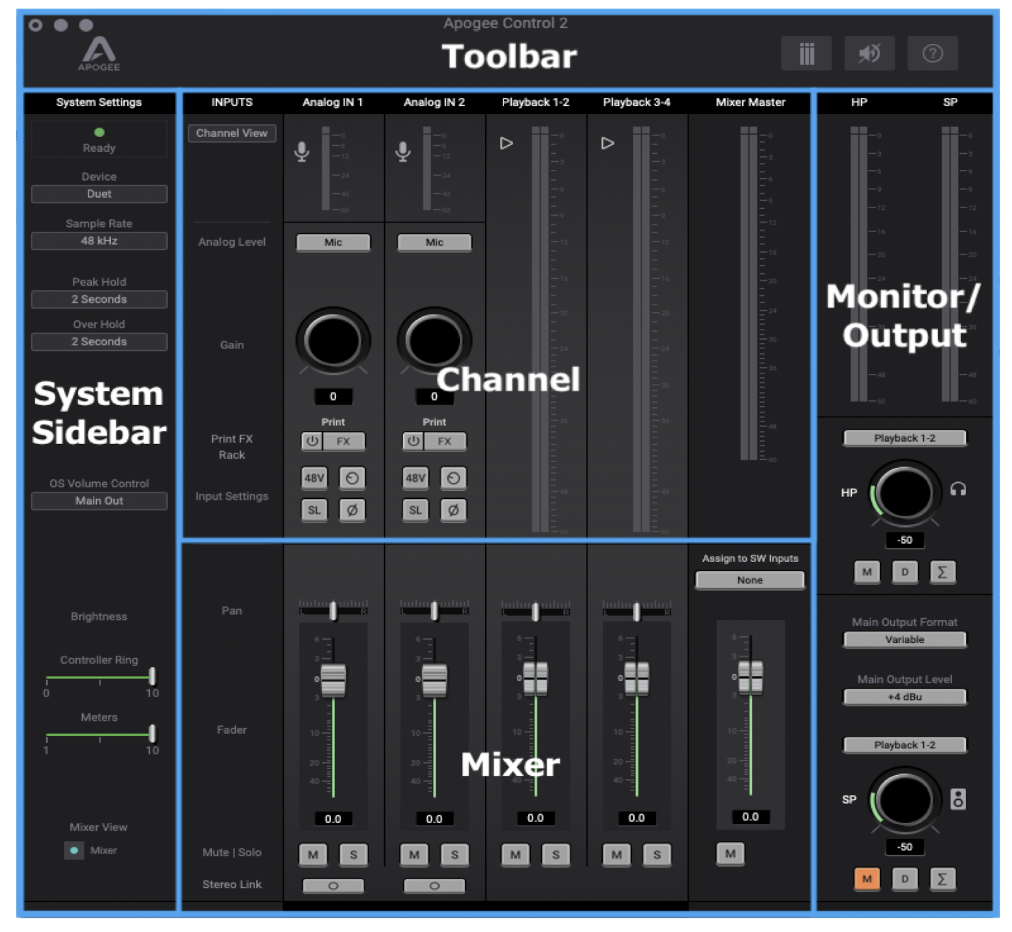
Task: Open OS Volume Control Main Out dropdown
Action: [99, 501]
